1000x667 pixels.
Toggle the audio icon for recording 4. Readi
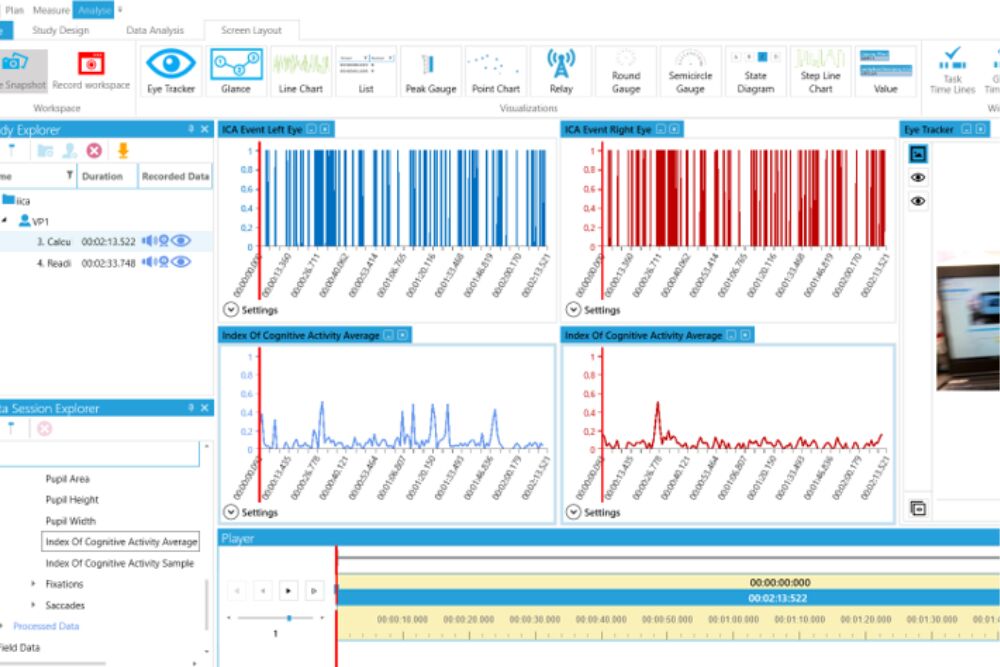point(148,262)
